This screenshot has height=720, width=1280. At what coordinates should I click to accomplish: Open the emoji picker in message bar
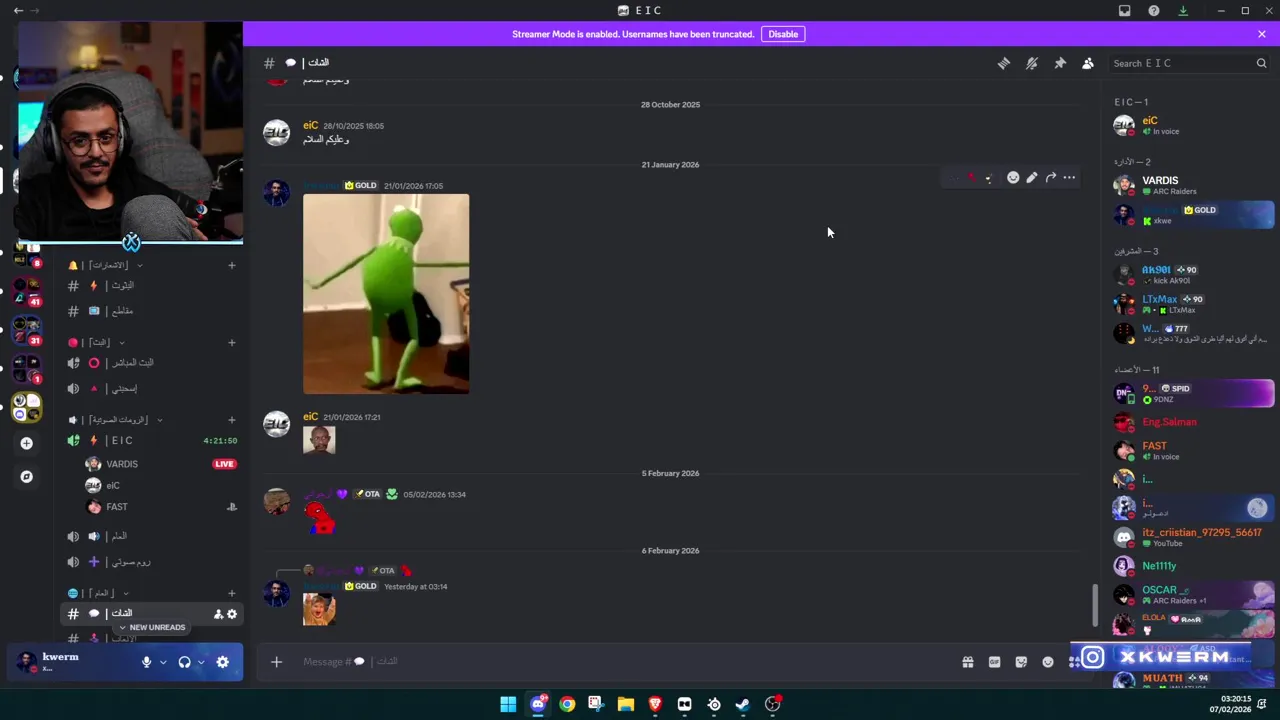point(1048,662)
